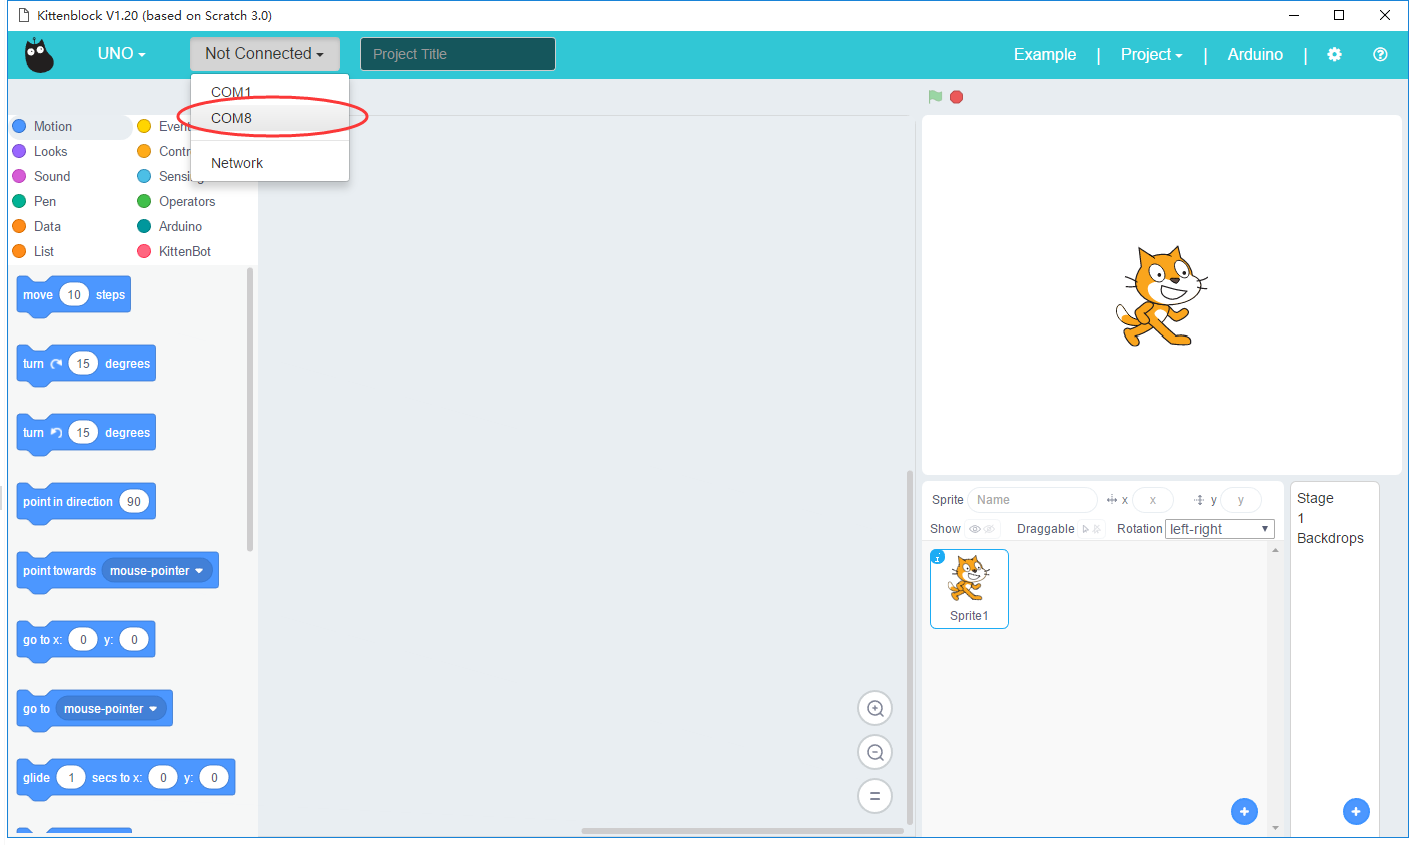Open the Example menu
The width and height of the screenshot is (1416, 845).
tap(1045, 55)
